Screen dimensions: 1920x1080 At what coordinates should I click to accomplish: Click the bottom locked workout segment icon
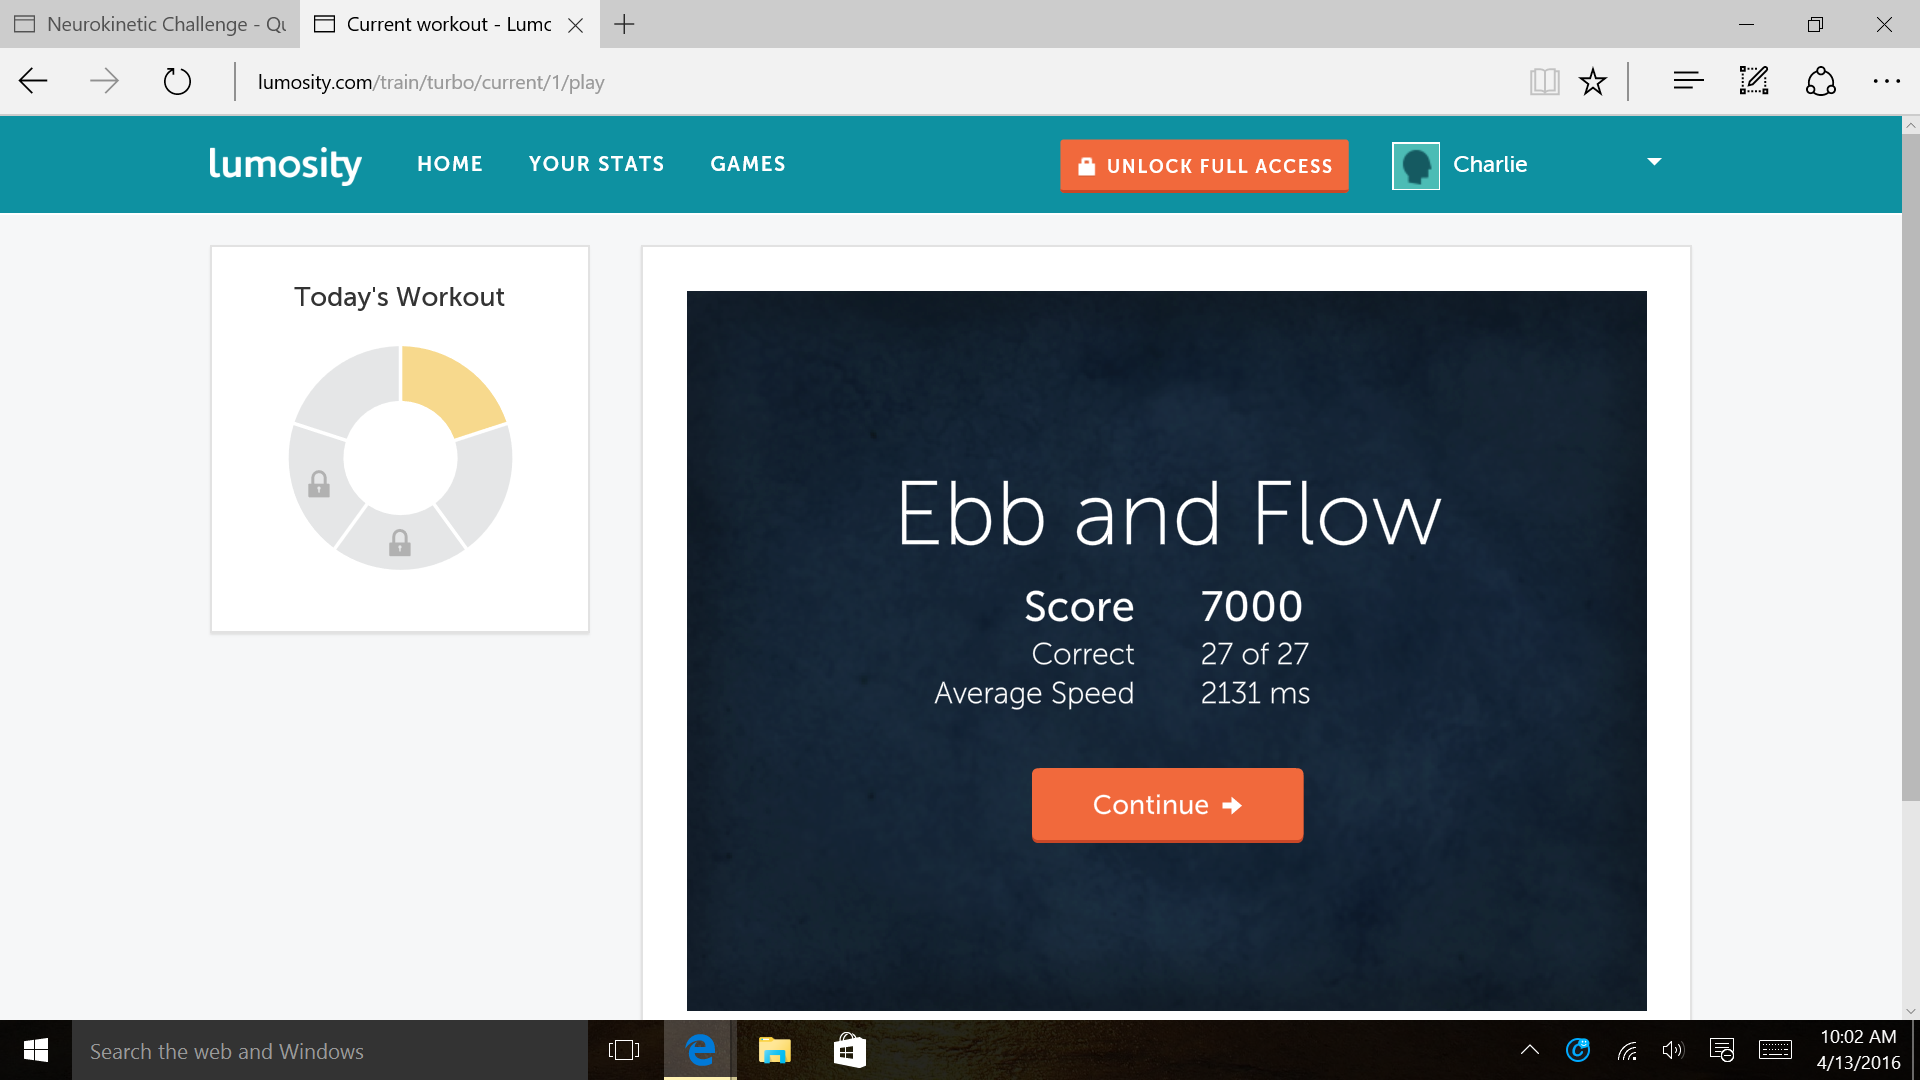pos(400,543)
